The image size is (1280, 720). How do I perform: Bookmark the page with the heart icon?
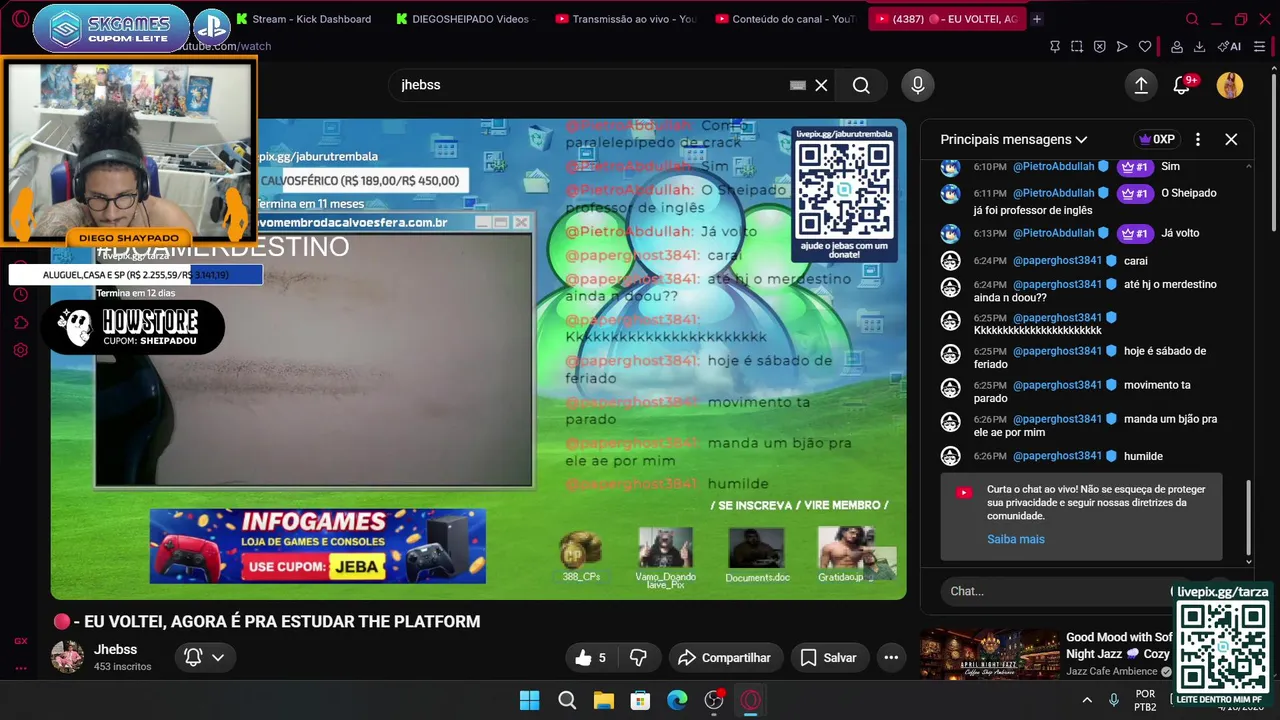1145,46
